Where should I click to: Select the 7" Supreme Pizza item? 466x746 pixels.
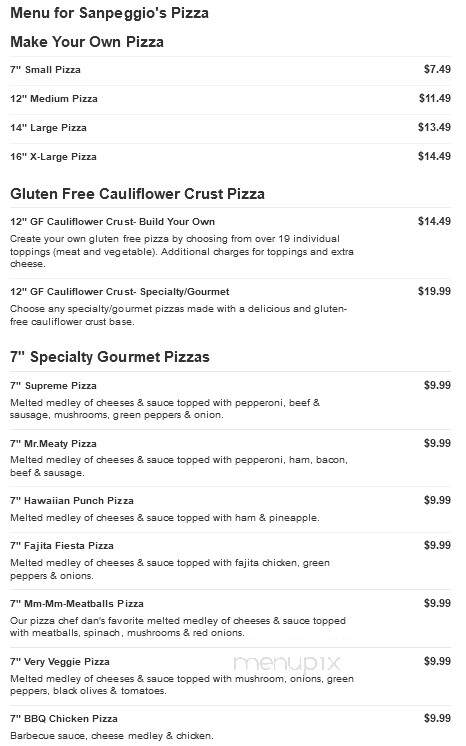coord(53,385)
